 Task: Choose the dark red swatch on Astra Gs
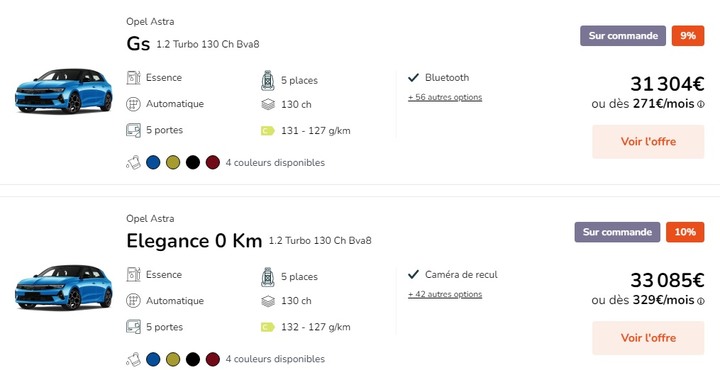213,163
